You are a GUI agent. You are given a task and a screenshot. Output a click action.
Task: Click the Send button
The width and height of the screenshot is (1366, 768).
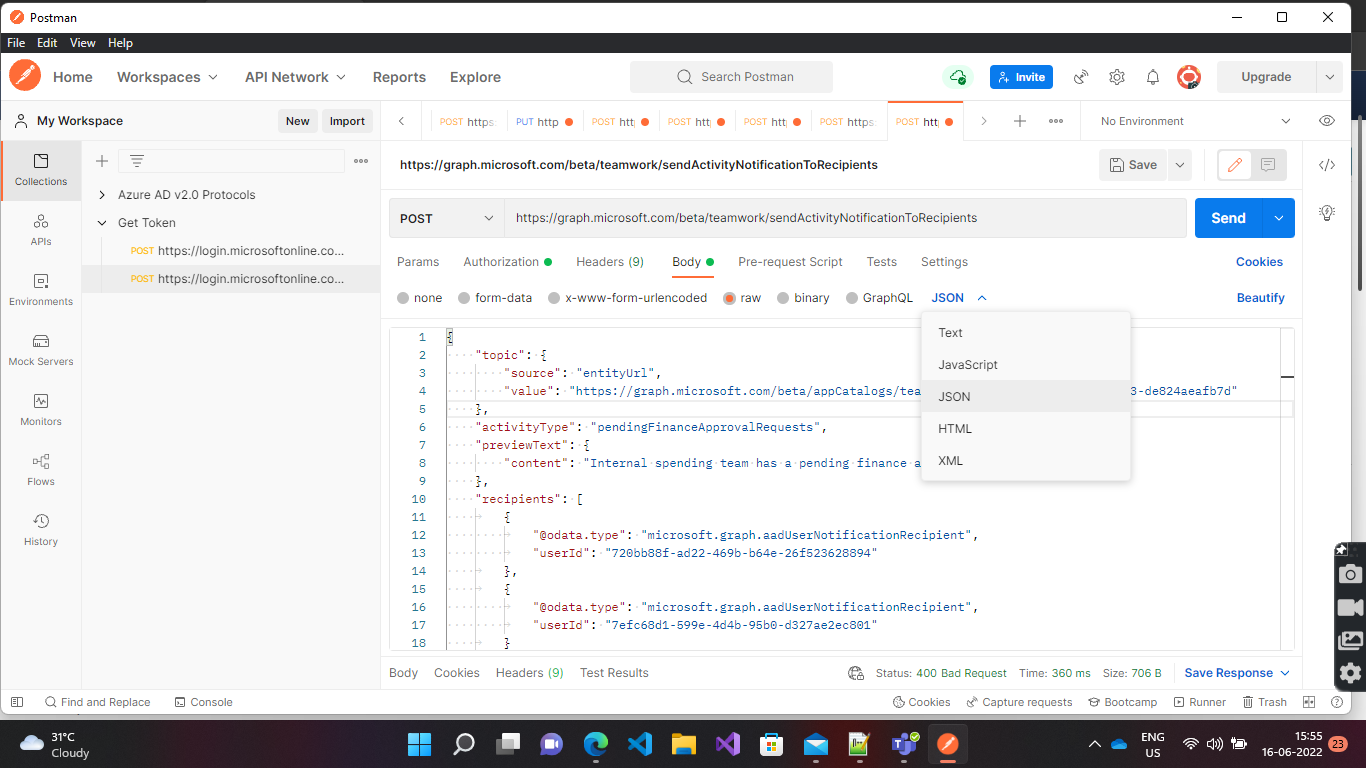[x=1228, y=217]
